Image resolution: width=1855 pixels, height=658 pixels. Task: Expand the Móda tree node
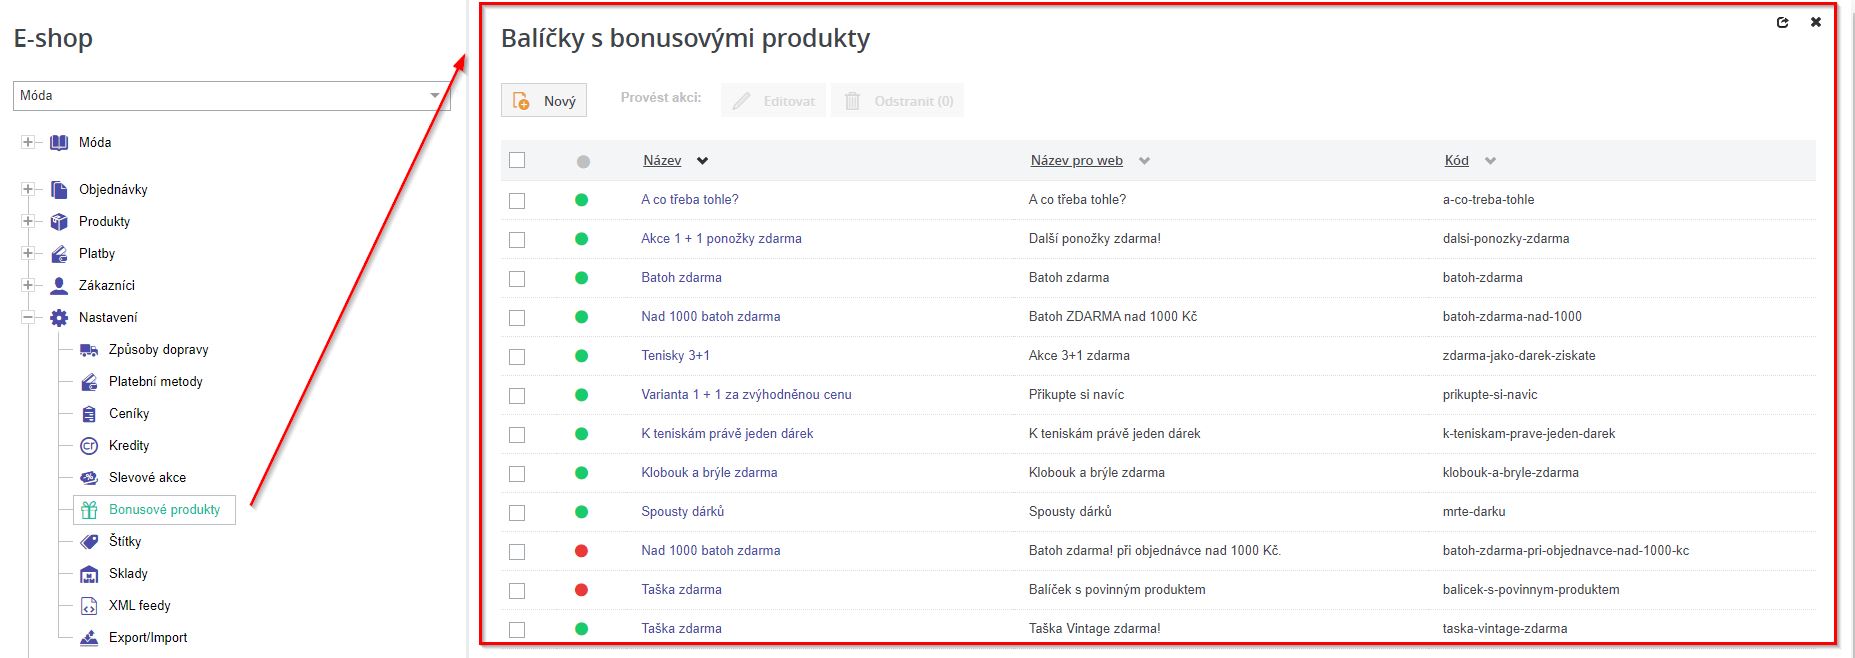[28, 142]
